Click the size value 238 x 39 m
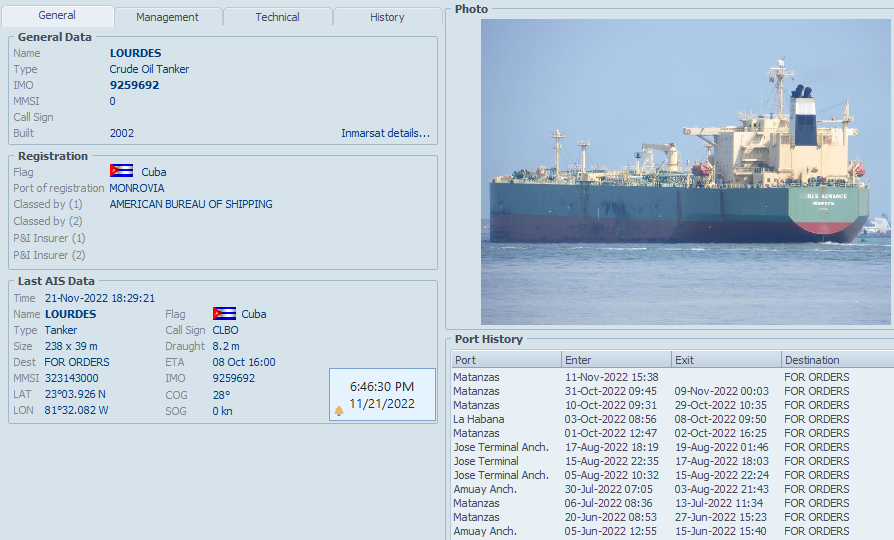The height and width of the screenshot is (540, 894). coord(71,346)
